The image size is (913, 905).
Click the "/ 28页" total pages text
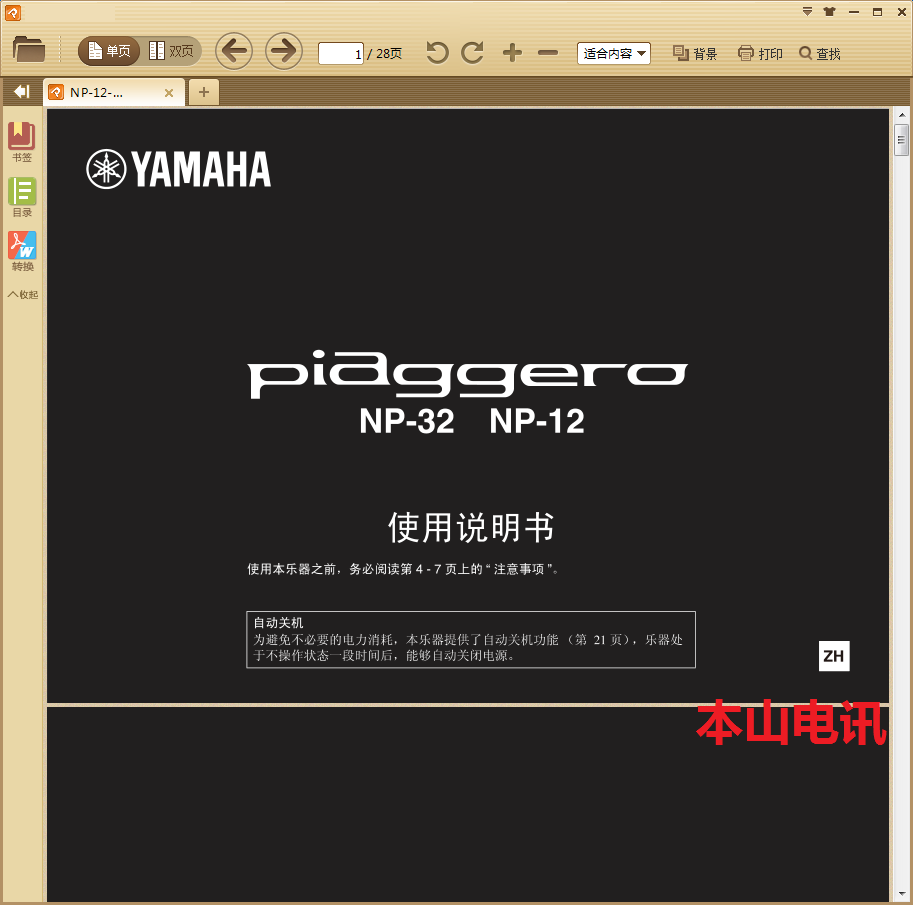(x=385, y=54)
